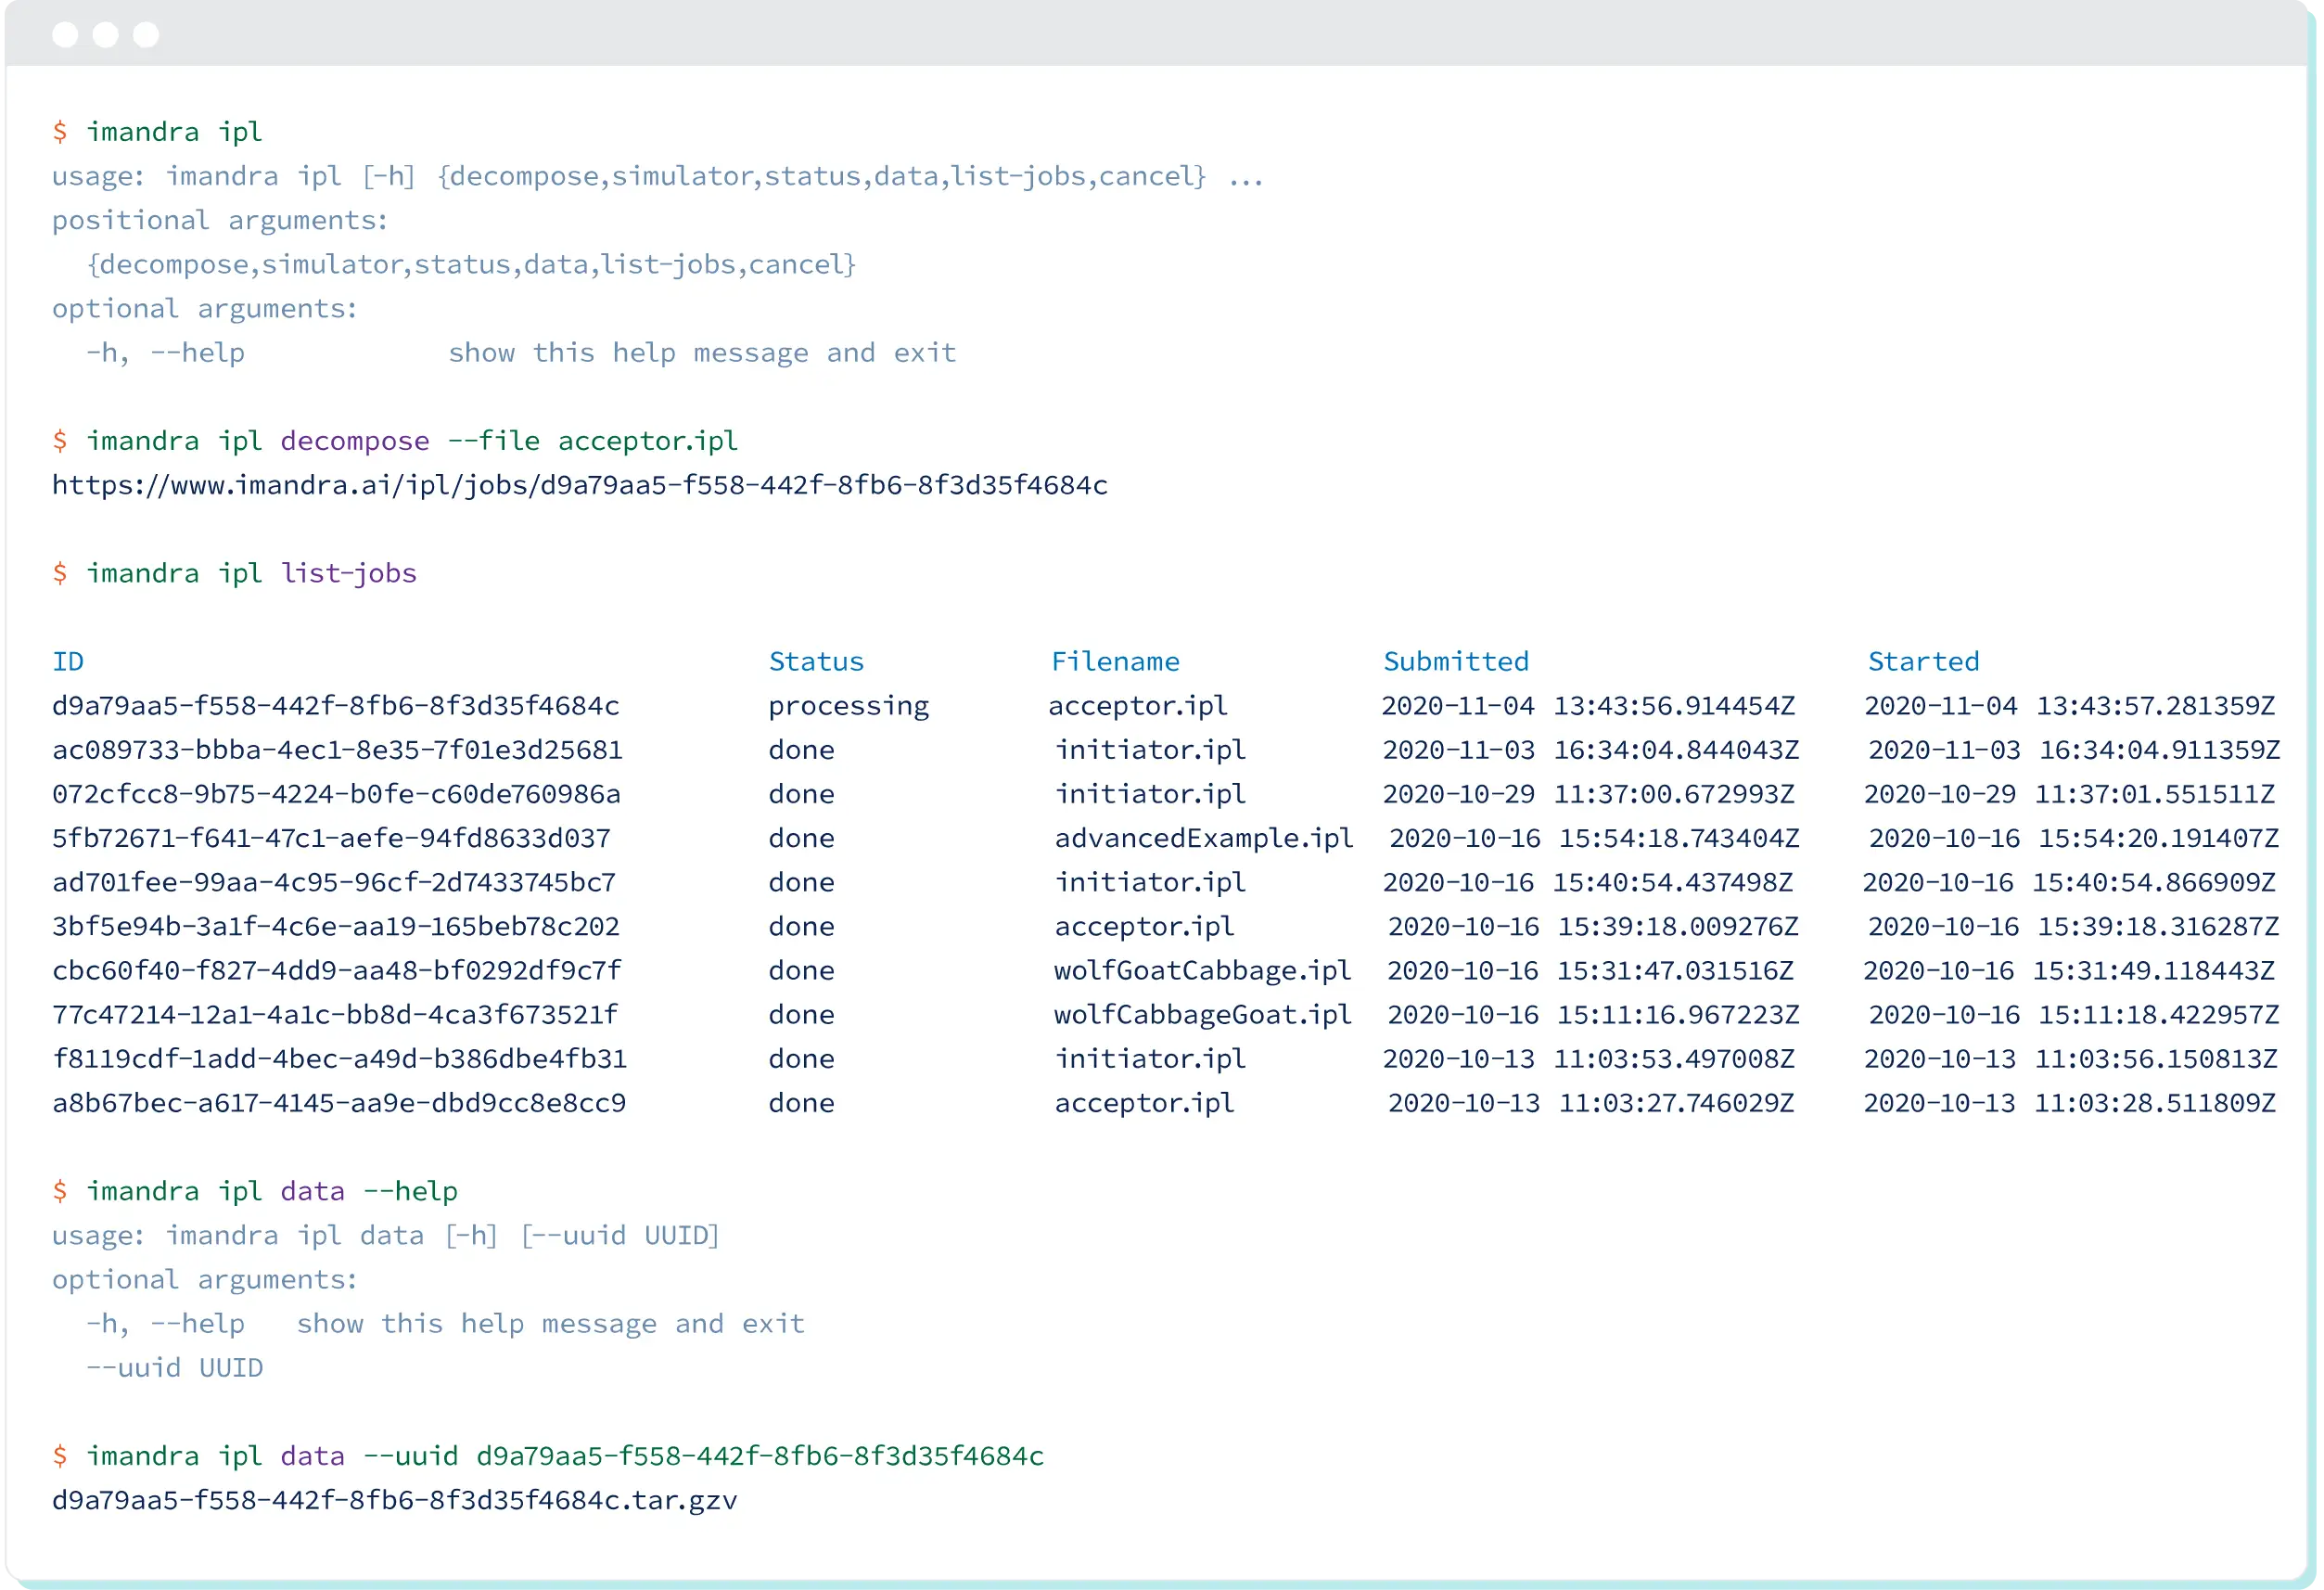Click started time 2020-10-16 15:39:18.316287Z
This screenshot has height=1590, width=2324.
tap(2073, 926)
